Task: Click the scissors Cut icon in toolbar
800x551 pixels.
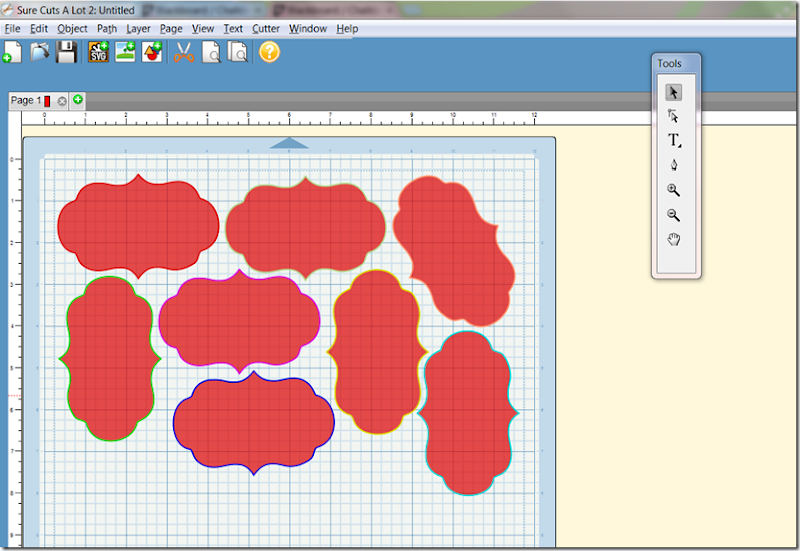Action: pos(183,53)
